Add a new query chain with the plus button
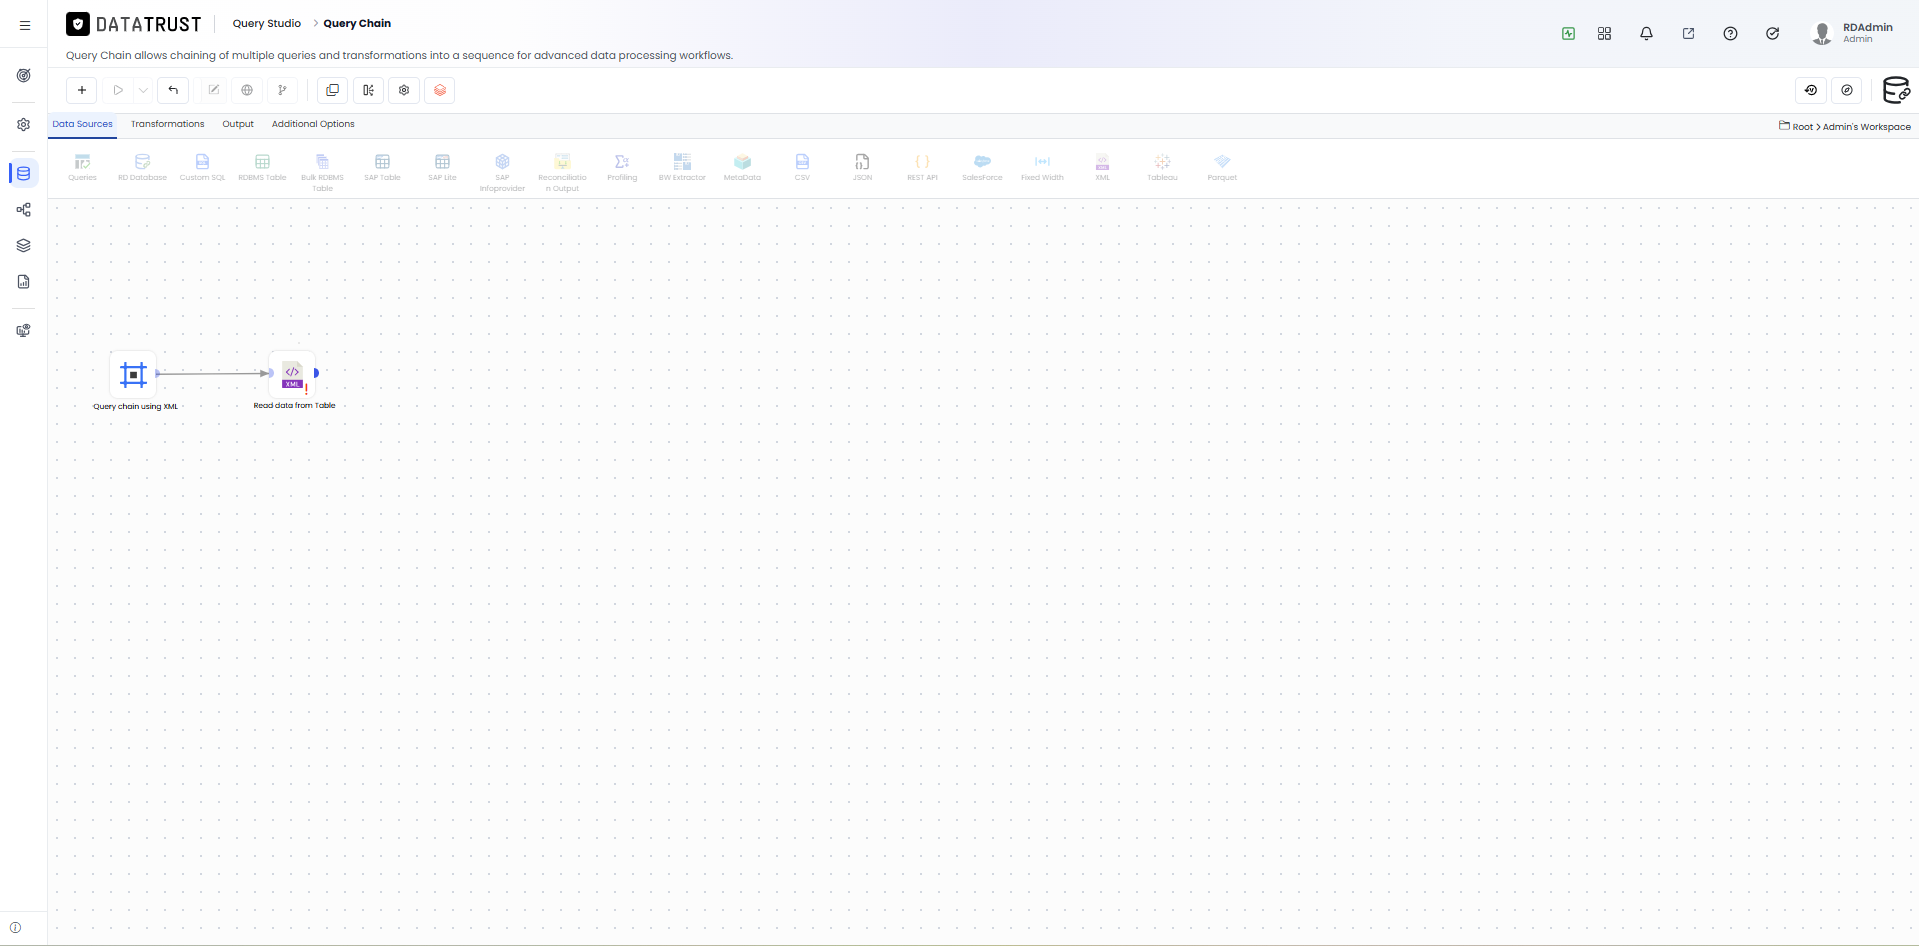 (82, 90)
